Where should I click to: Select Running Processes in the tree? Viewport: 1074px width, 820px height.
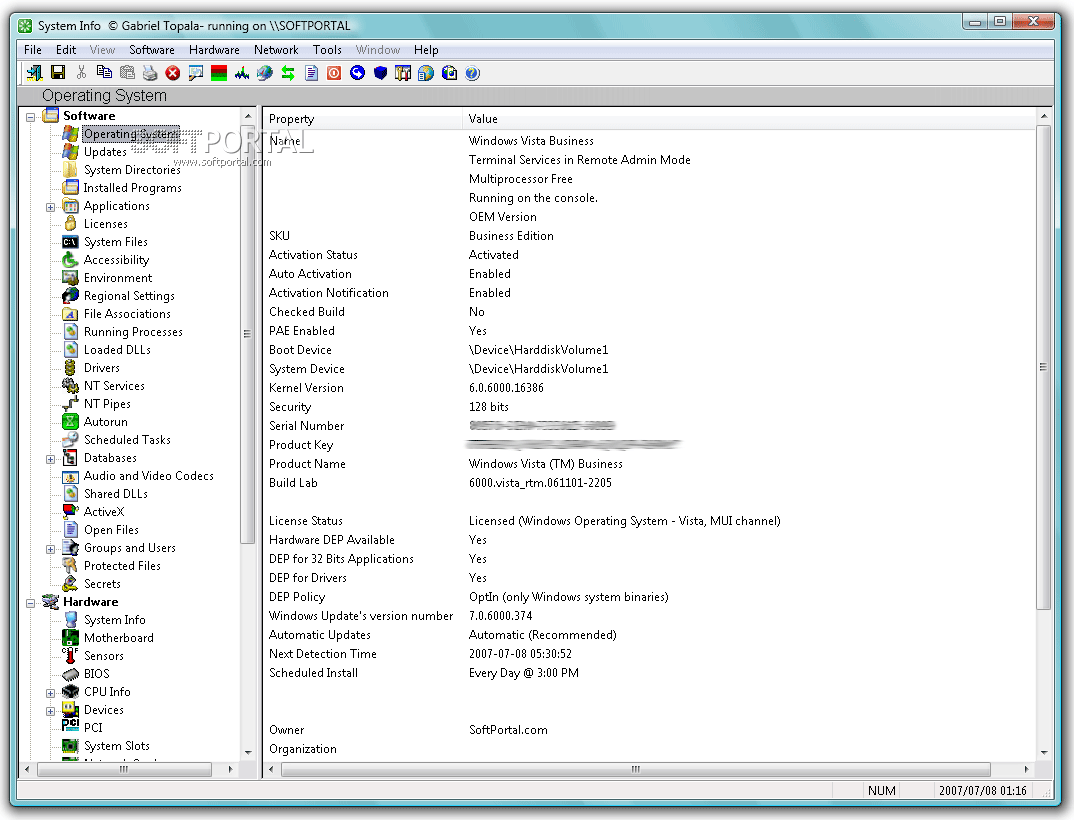click(x=133, y=332)
